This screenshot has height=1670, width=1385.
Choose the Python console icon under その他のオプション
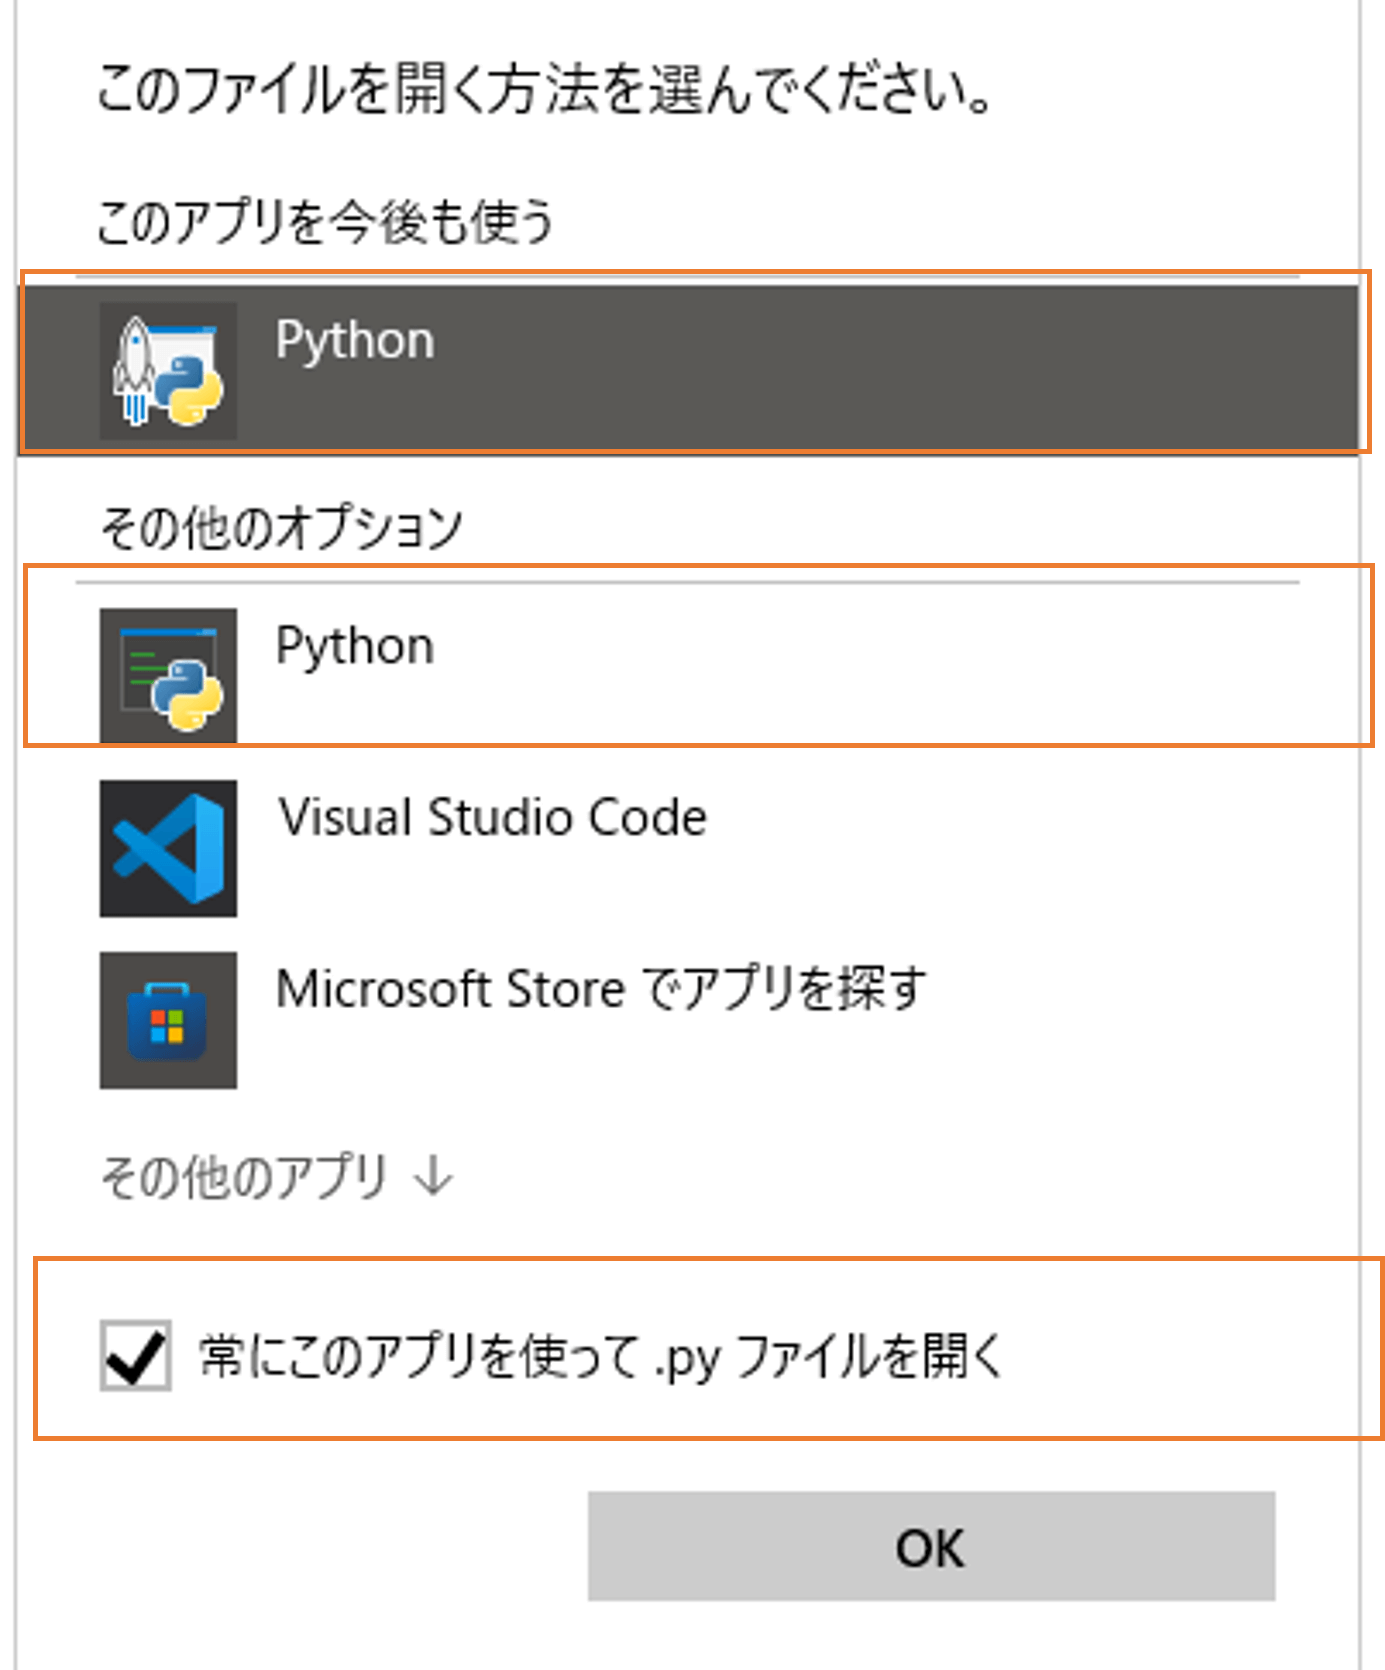tap(168, 676)
